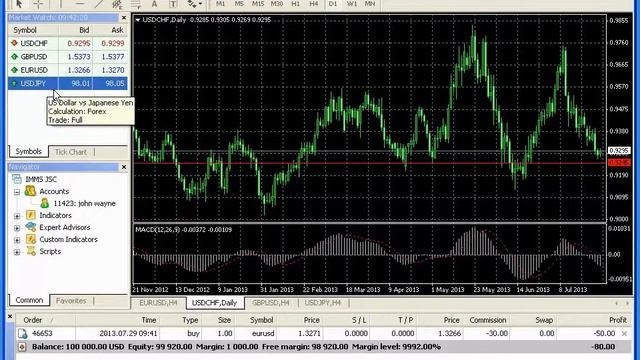Close the Market Watch panel
This screenshot has width=640, height=360.
coord(124,18)
